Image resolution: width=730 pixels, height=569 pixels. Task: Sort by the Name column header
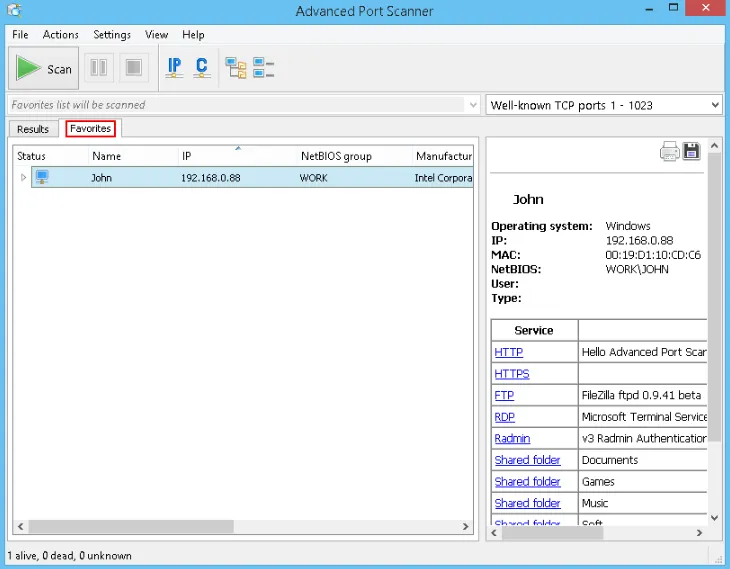point(133,156)
